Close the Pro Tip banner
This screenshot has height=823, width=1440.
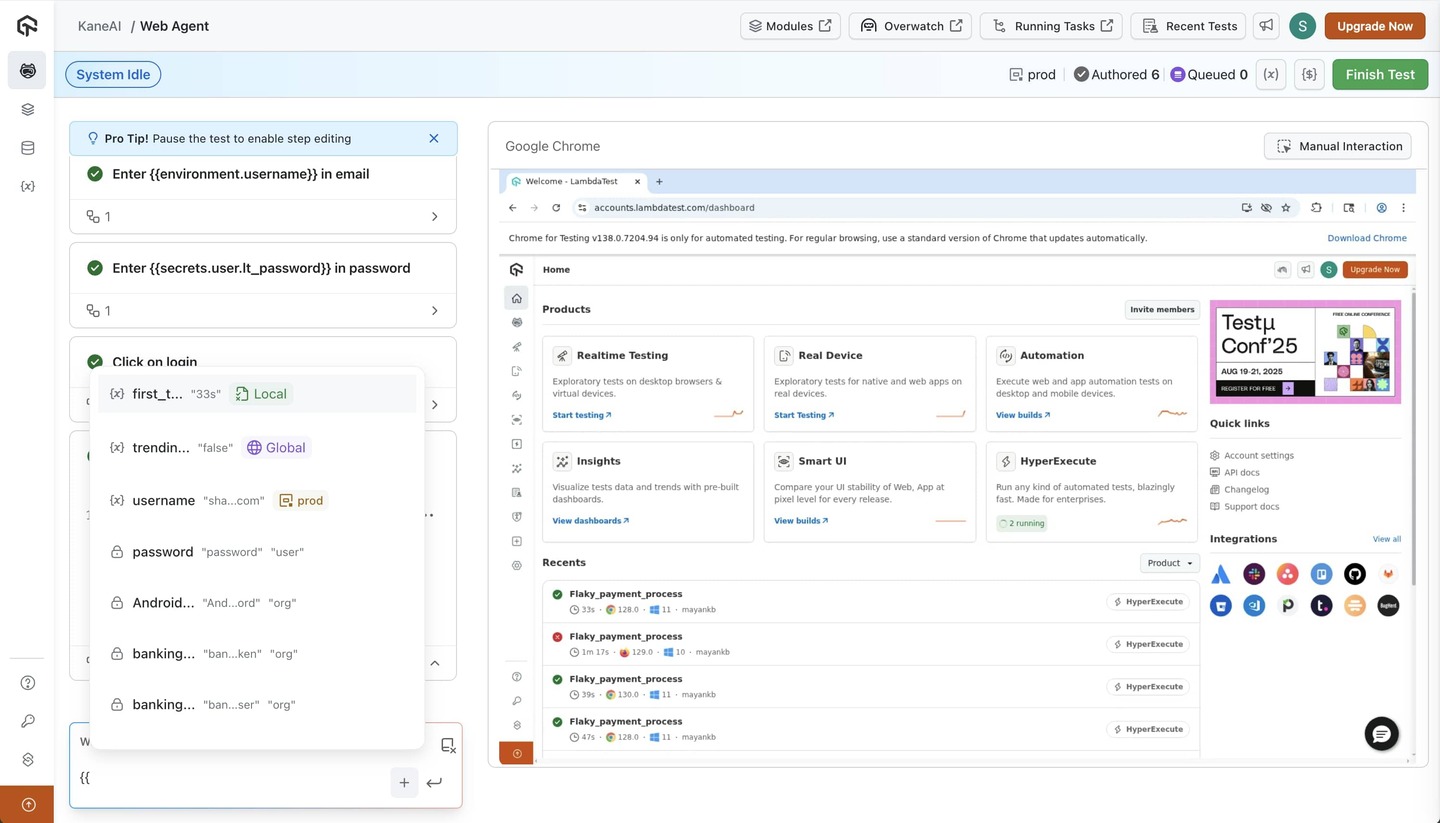point(434,138)
